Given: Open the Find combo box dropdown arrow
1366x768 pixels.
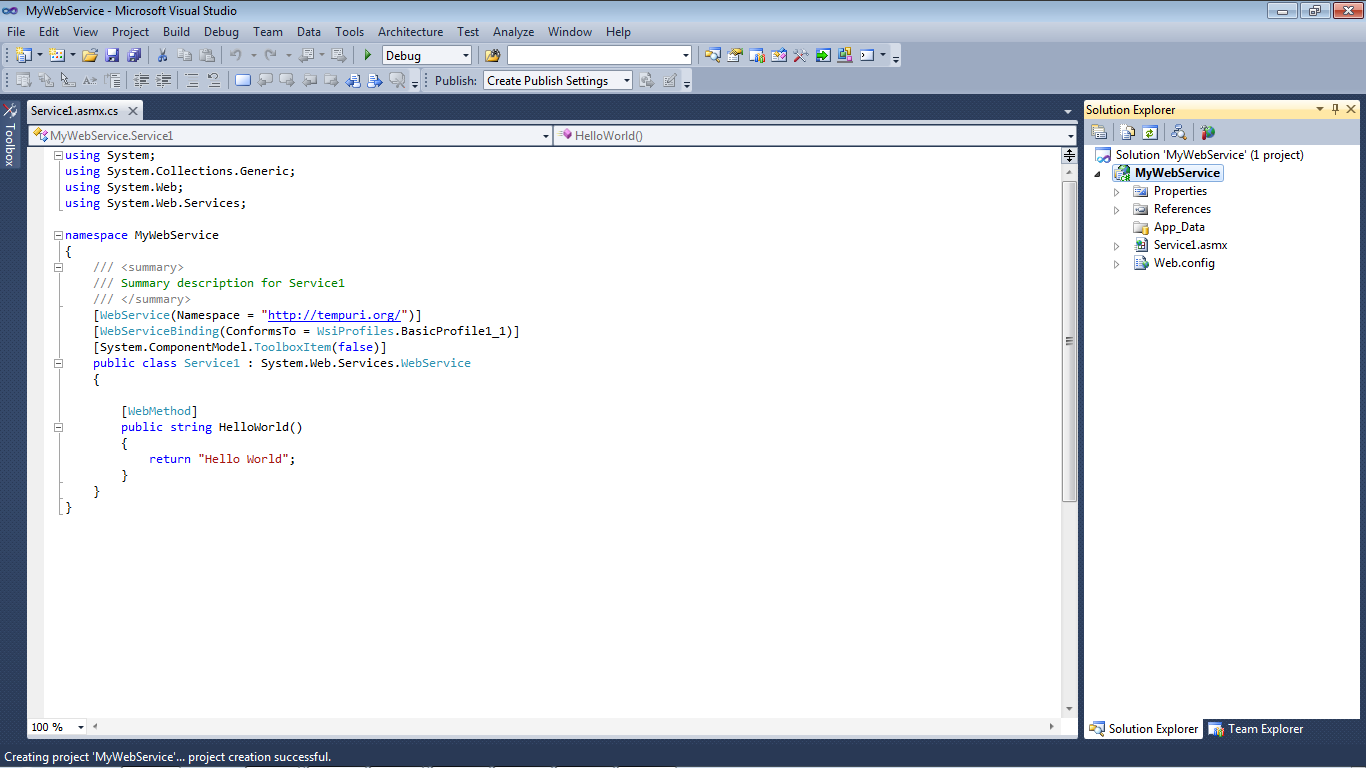Looking at the screenshot, I should [x=685, y=55].
